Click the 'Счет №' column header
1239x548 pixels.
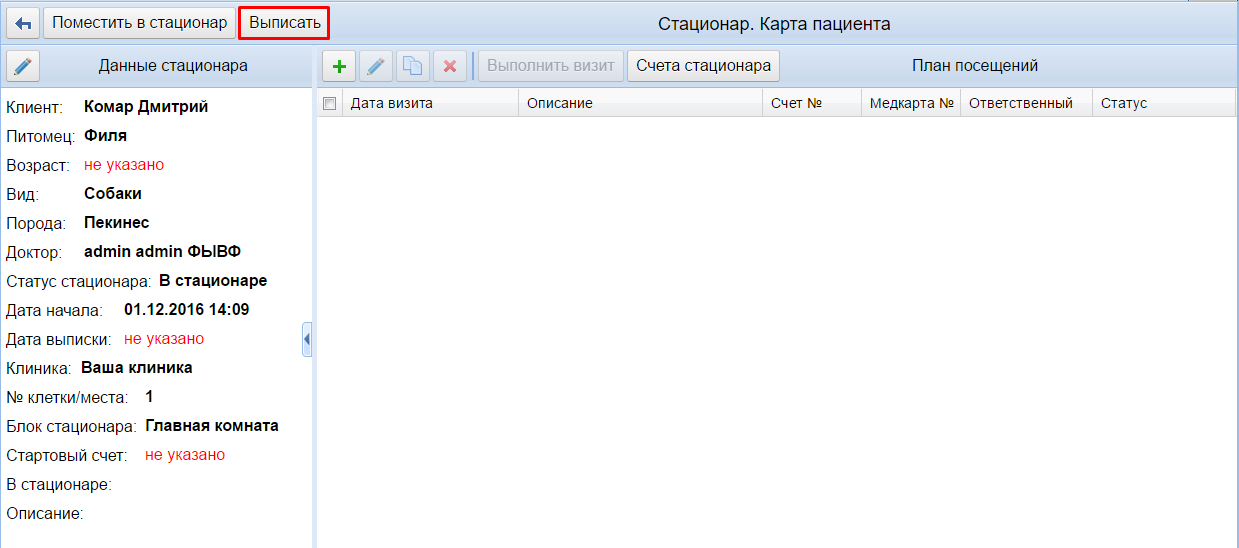point(796,103)
